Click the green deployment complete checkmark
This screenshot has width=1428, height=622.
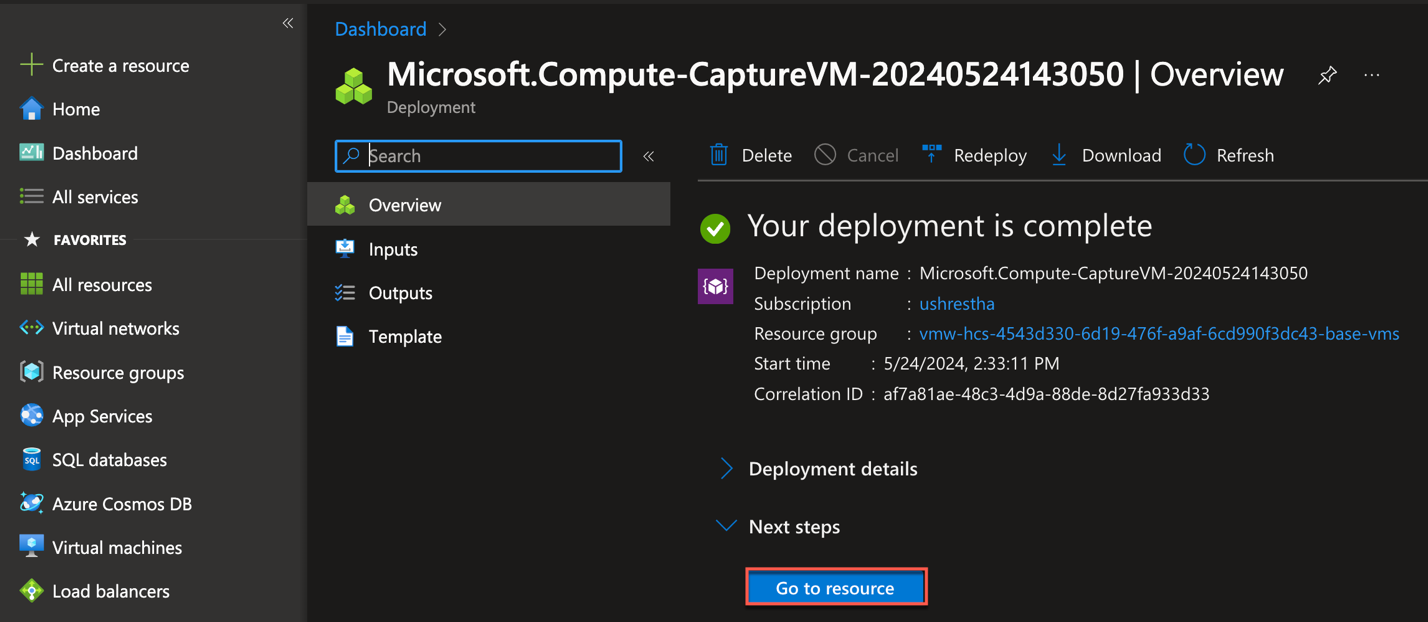tap(715, 228)
